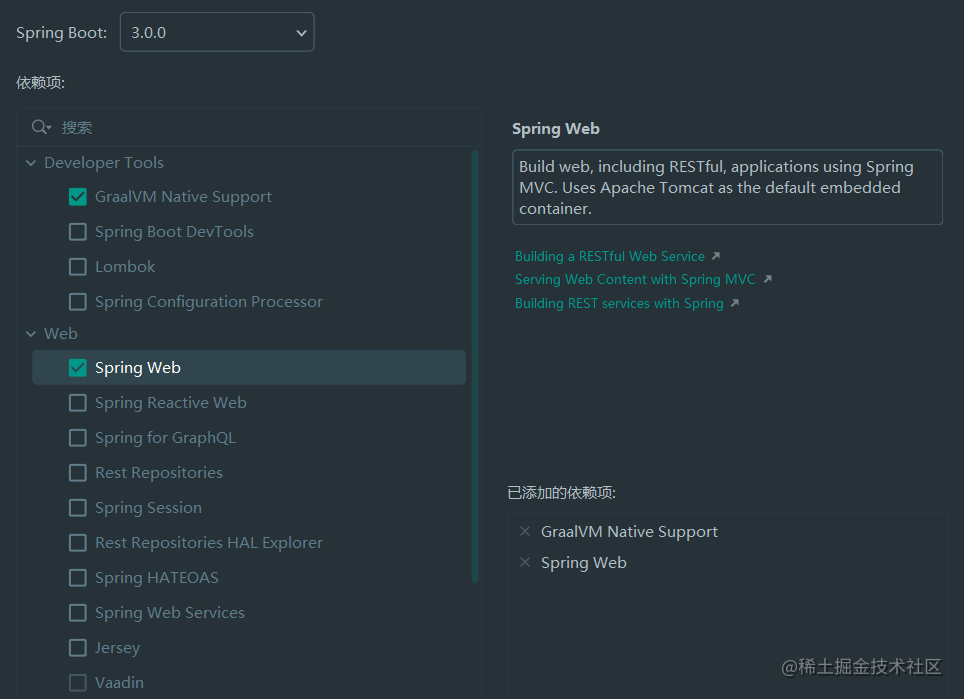Check Spring Reactive Web checkbox
This screenshot has width=964, height=699.
point(77,403)
